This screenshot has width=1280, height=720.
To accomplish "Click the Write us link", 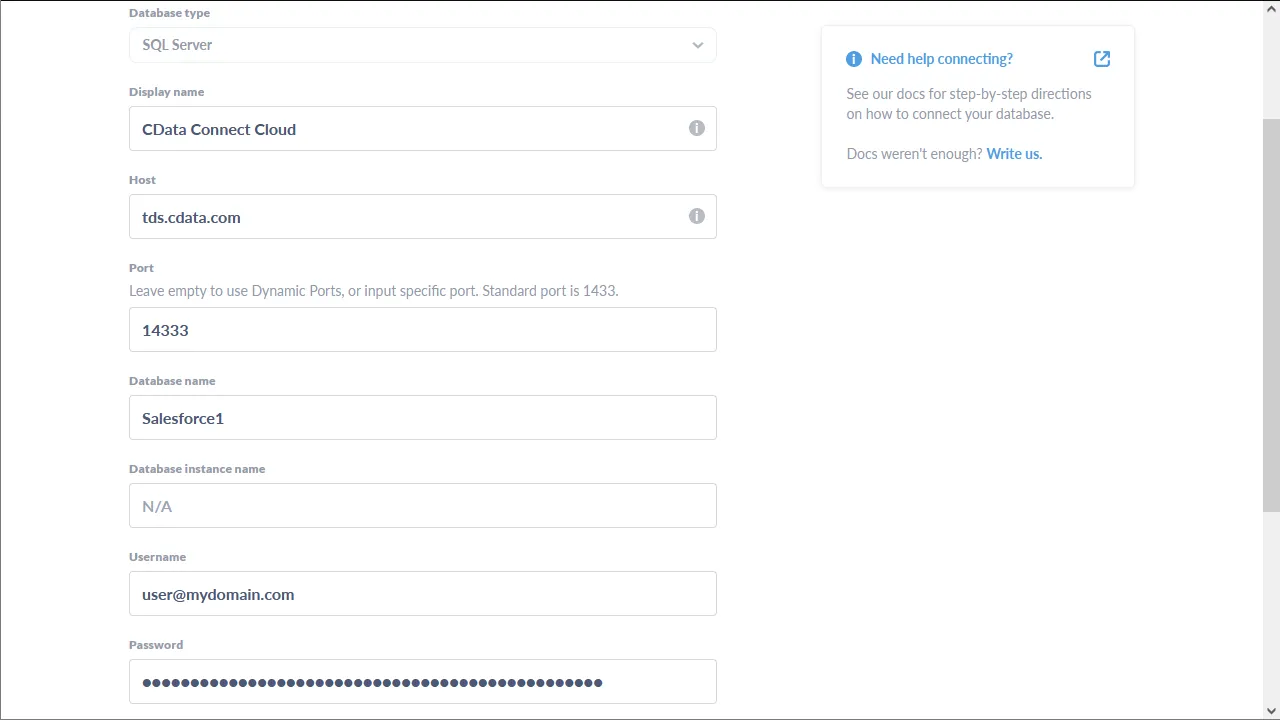I will click(1014, 154).
